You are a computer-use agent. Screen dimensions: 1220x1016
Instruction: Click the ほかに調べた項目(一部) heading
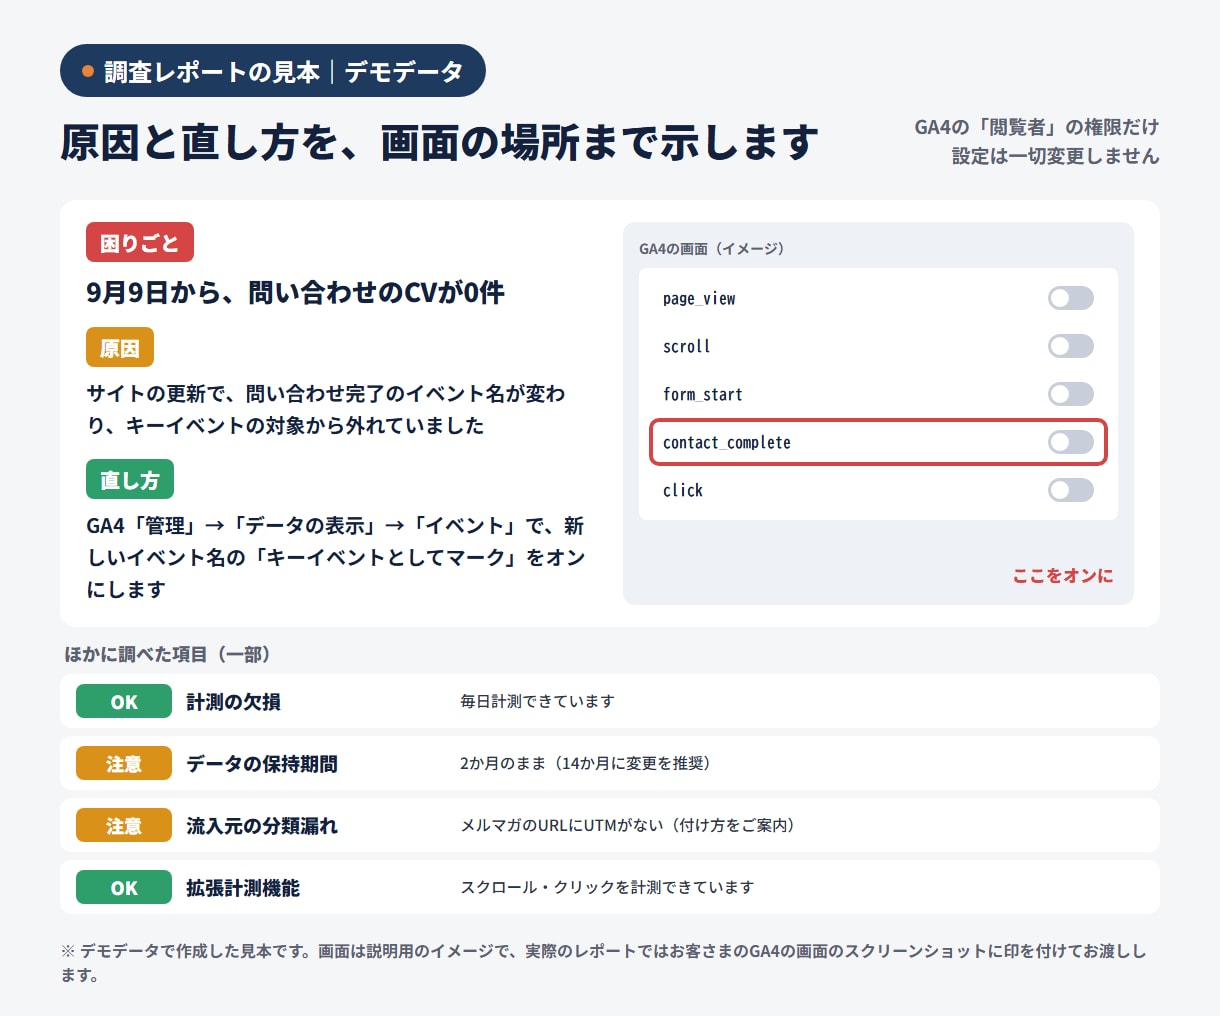click(167, 654)
